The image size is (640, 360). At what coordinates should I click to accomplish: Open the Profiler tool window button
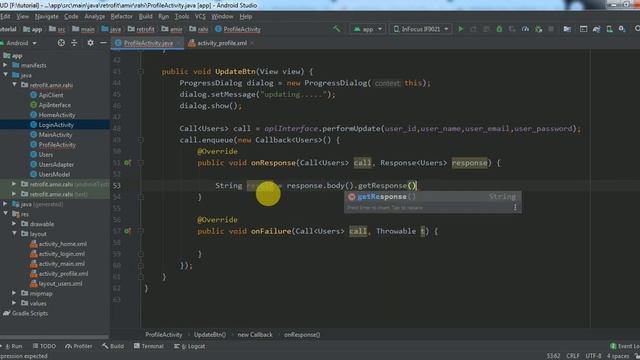point(79,346)
